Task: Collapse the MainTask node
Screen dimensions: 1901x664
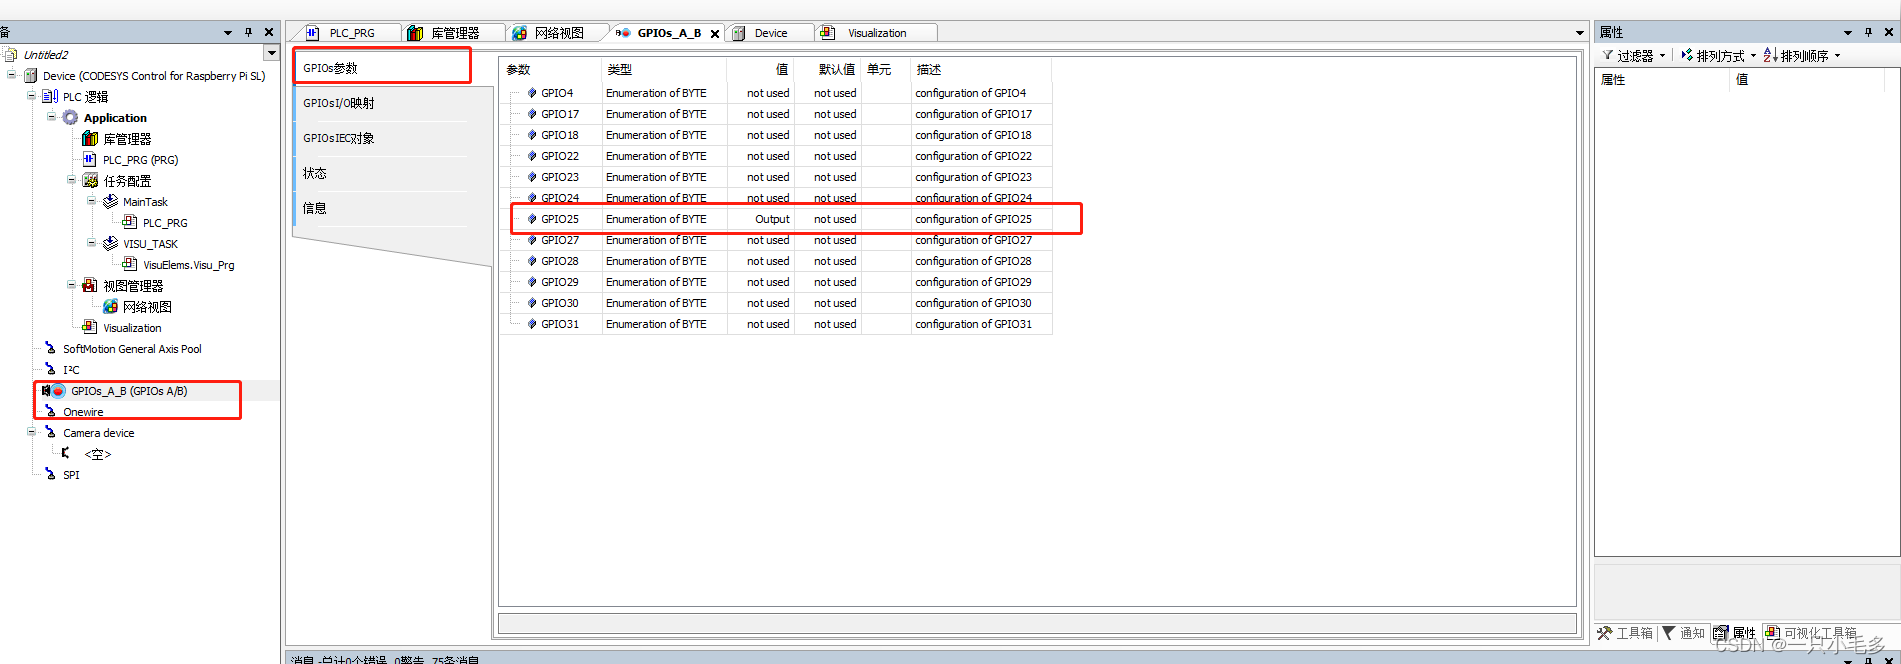Action: click(x=91, y=200)
